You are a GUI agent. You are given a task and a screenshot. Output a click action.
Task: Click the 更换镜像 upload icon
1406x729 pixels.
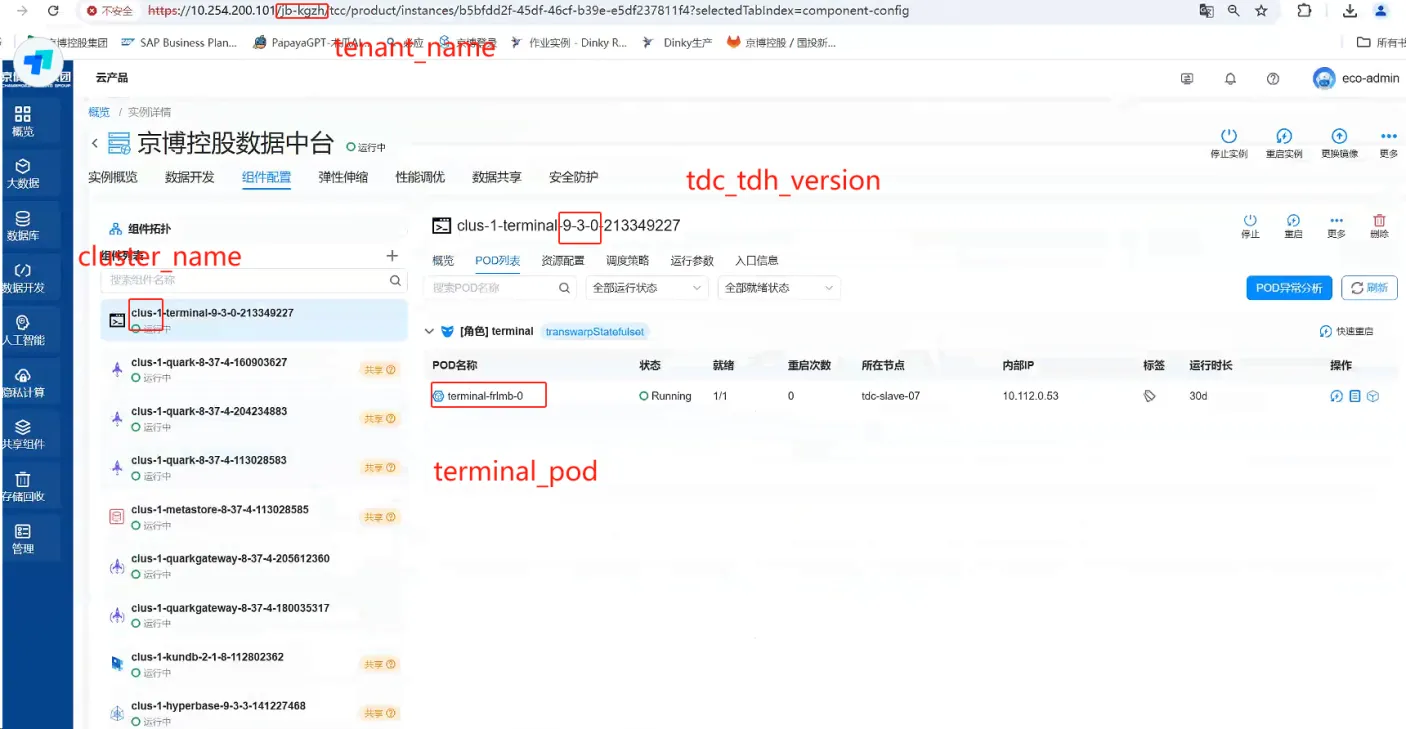[1339, 137]
